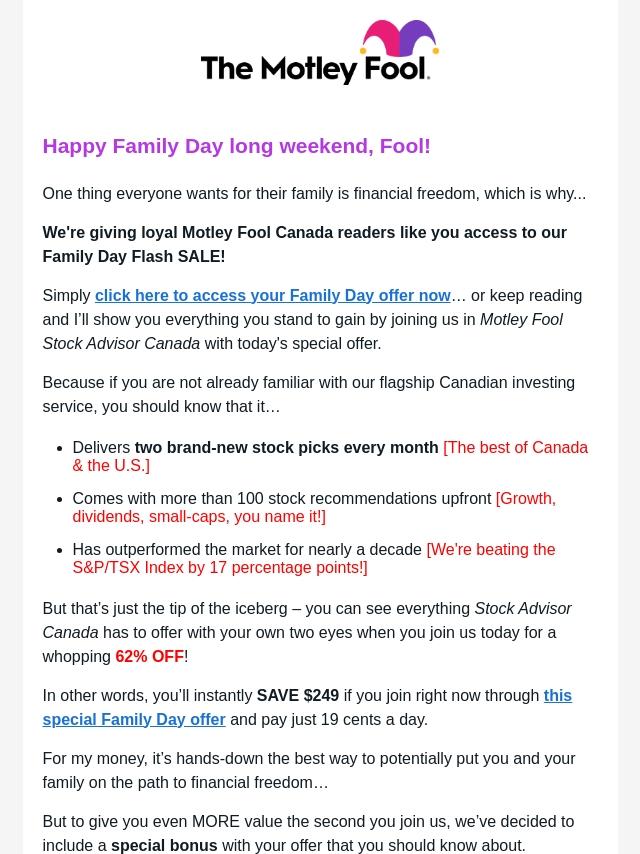
Task: Click red 'S&P/TSX Index by 17 percentage points' text
Action: pyautogui.click(x=219, y=568)
